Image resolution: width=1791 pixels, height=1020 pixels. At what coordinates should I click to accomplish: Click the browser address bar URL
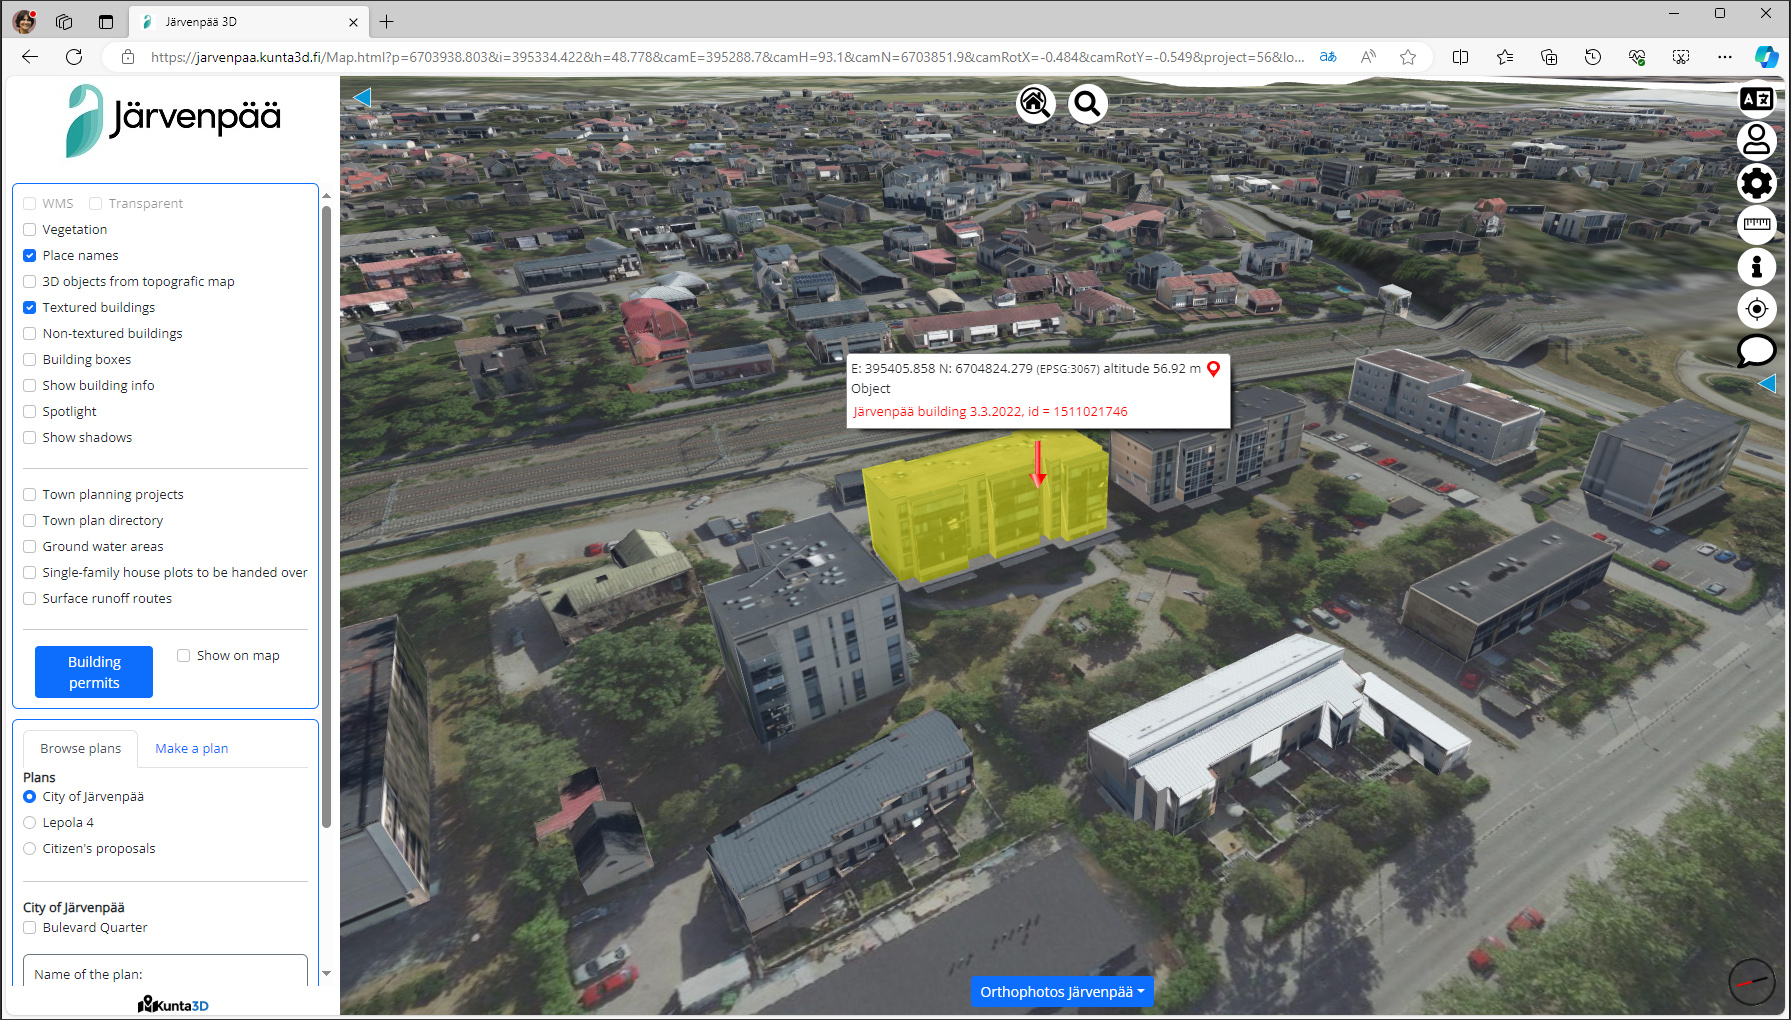point(727,57)
